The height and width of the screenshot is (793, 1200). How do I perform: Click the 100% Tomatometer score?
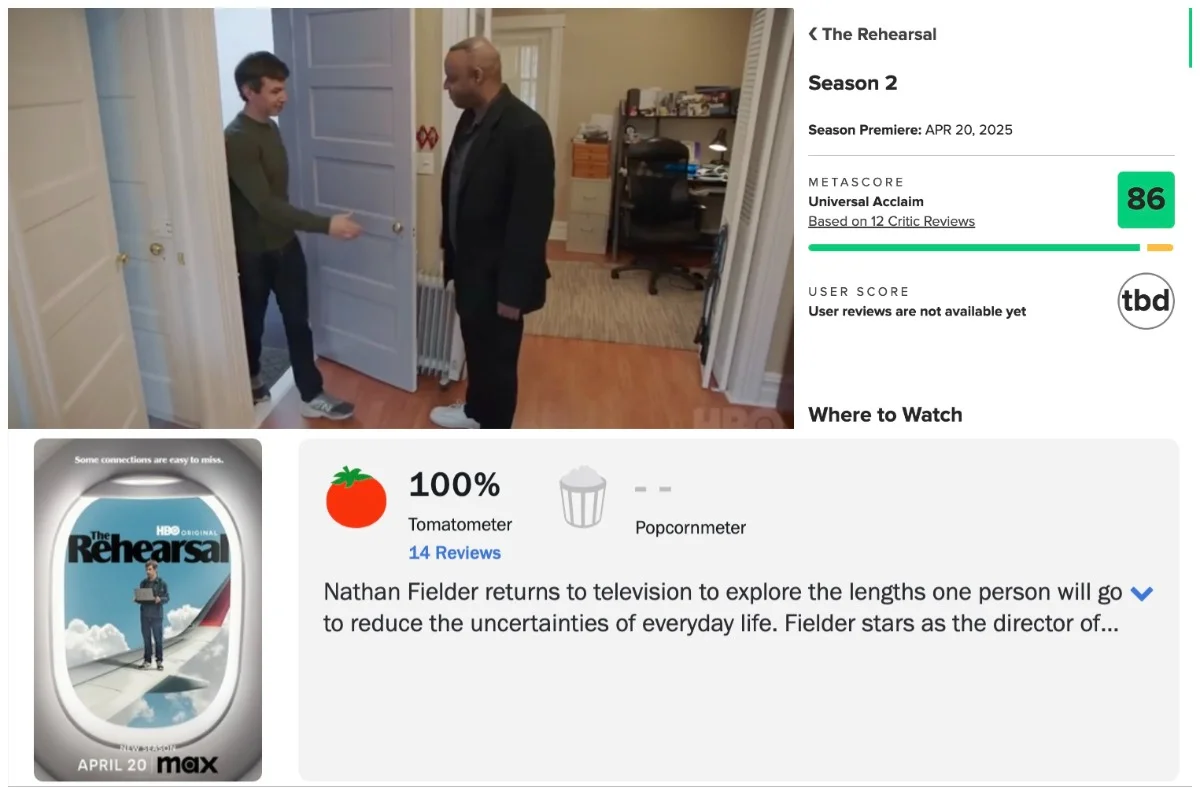coord(454,485)
